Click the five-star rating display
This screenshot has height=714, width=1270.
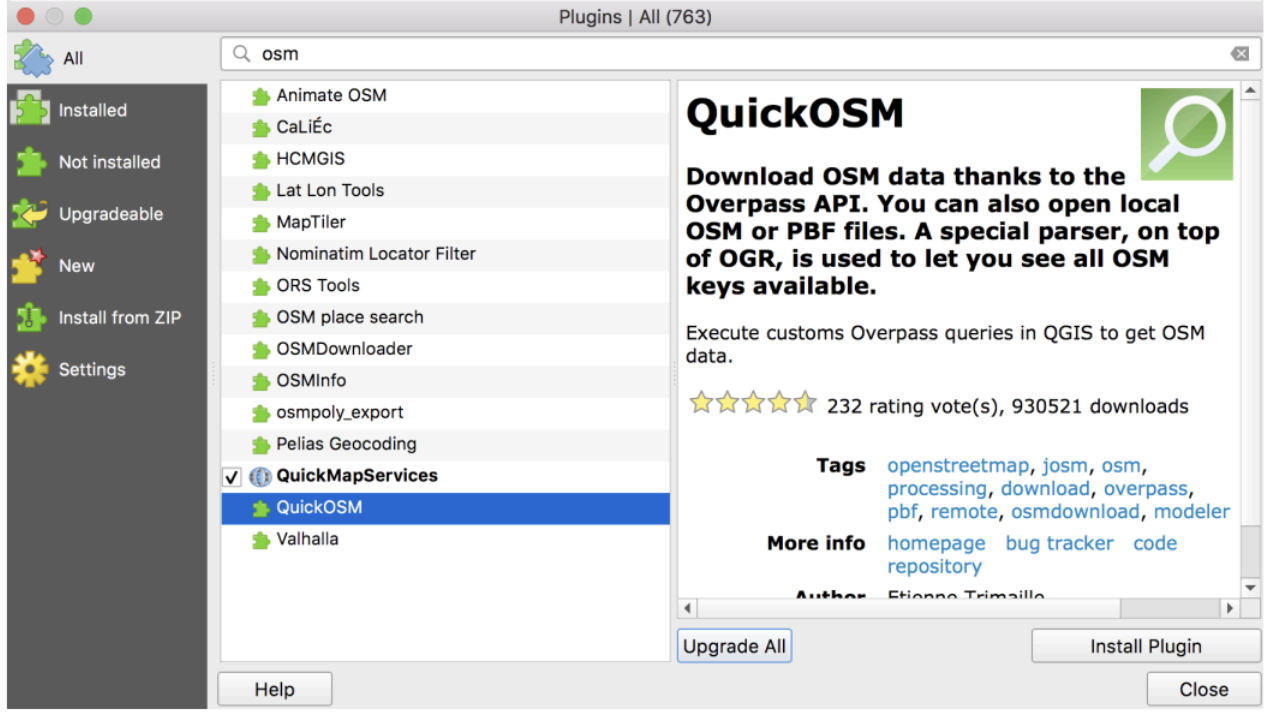[x=753, y=404]
